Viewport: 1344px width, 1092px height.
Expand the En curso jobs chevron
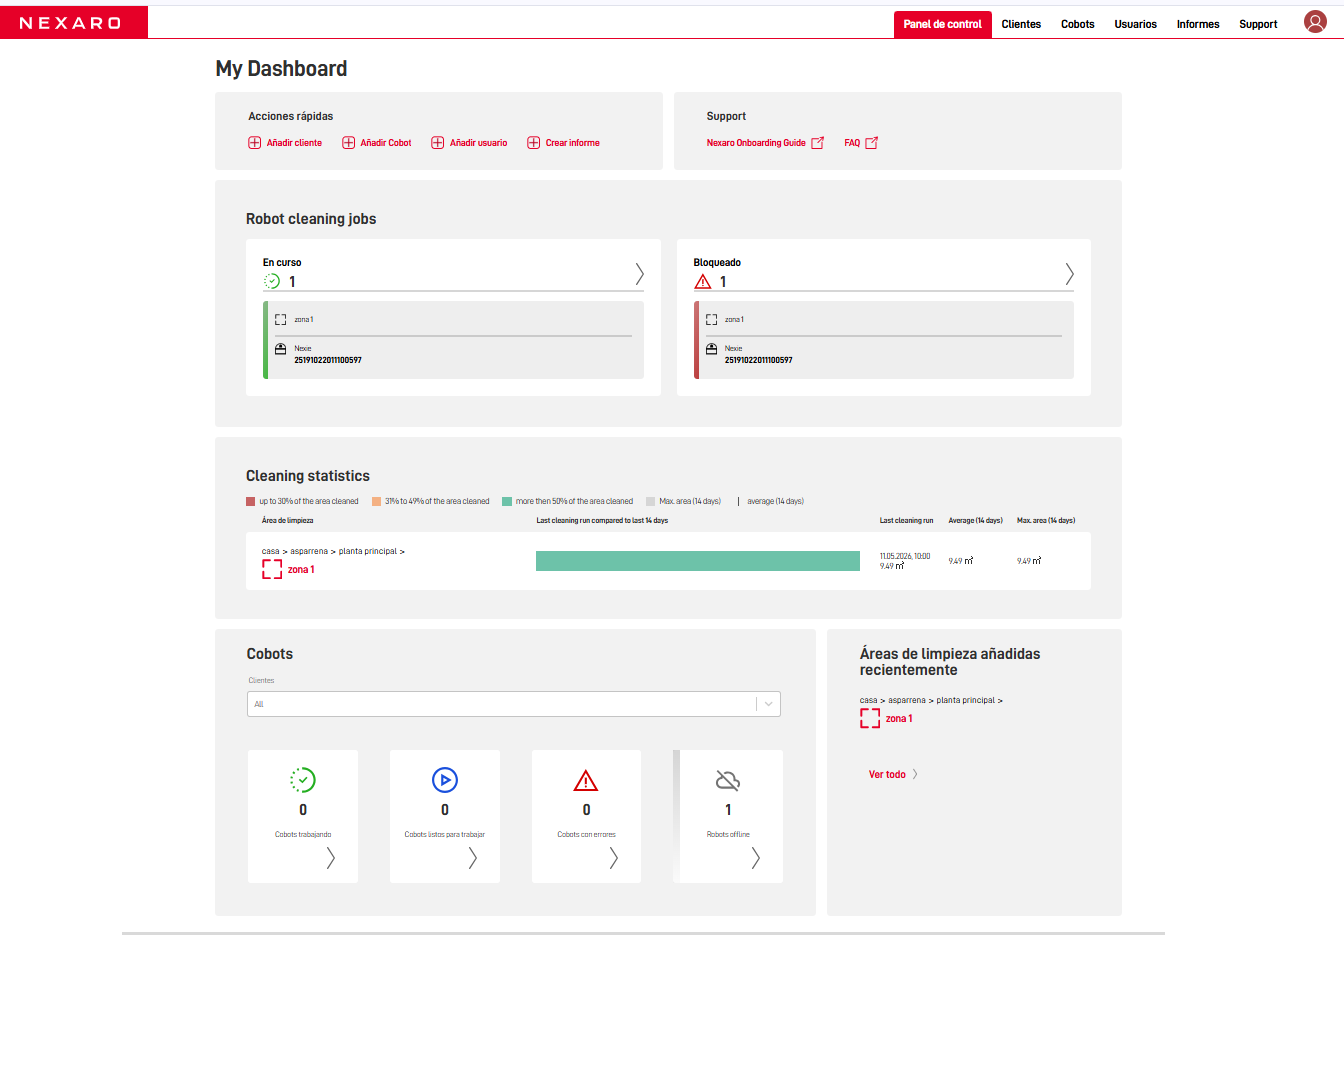point(640,273)
